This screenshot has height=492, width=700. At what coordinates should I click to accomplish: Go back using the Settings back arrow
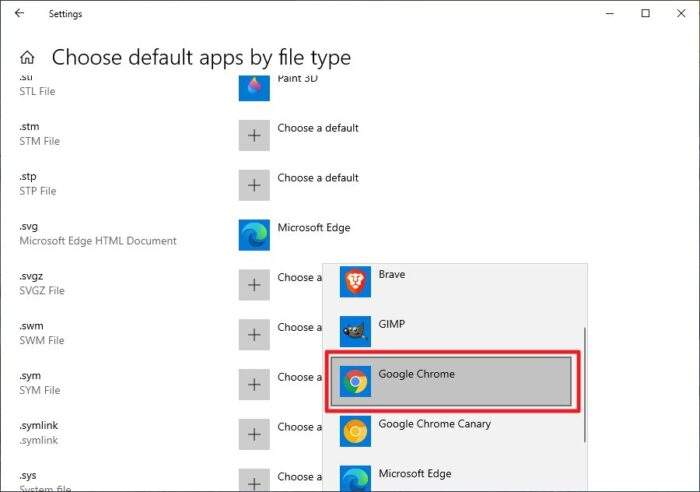pyautogui.click(x=19, y=13)
